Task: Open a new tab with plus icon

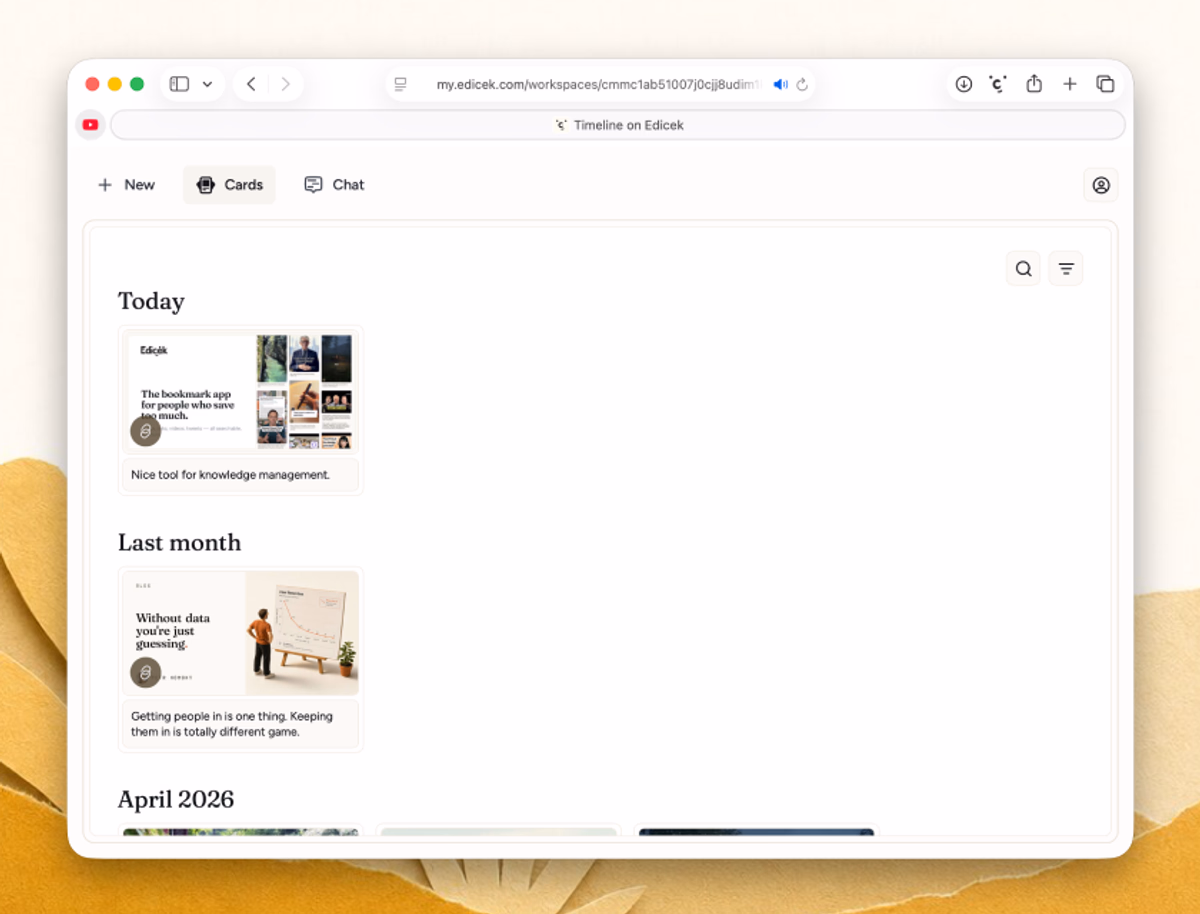Action: coord(1070,84)
